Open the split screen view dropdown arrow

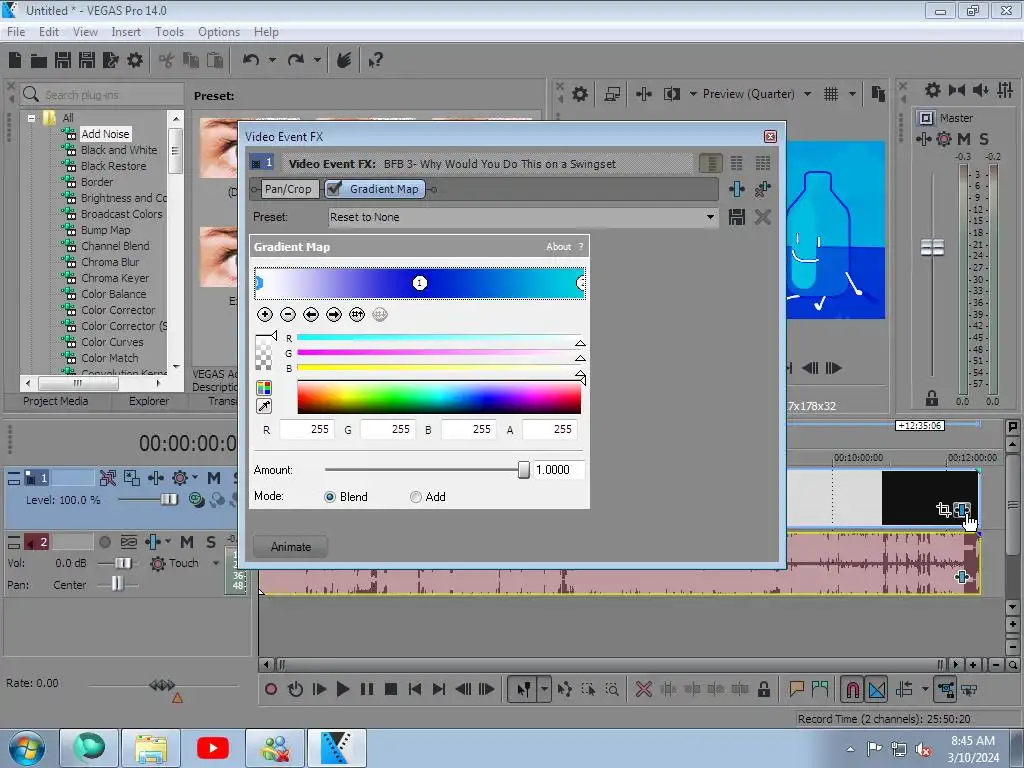tap(693, 94)
